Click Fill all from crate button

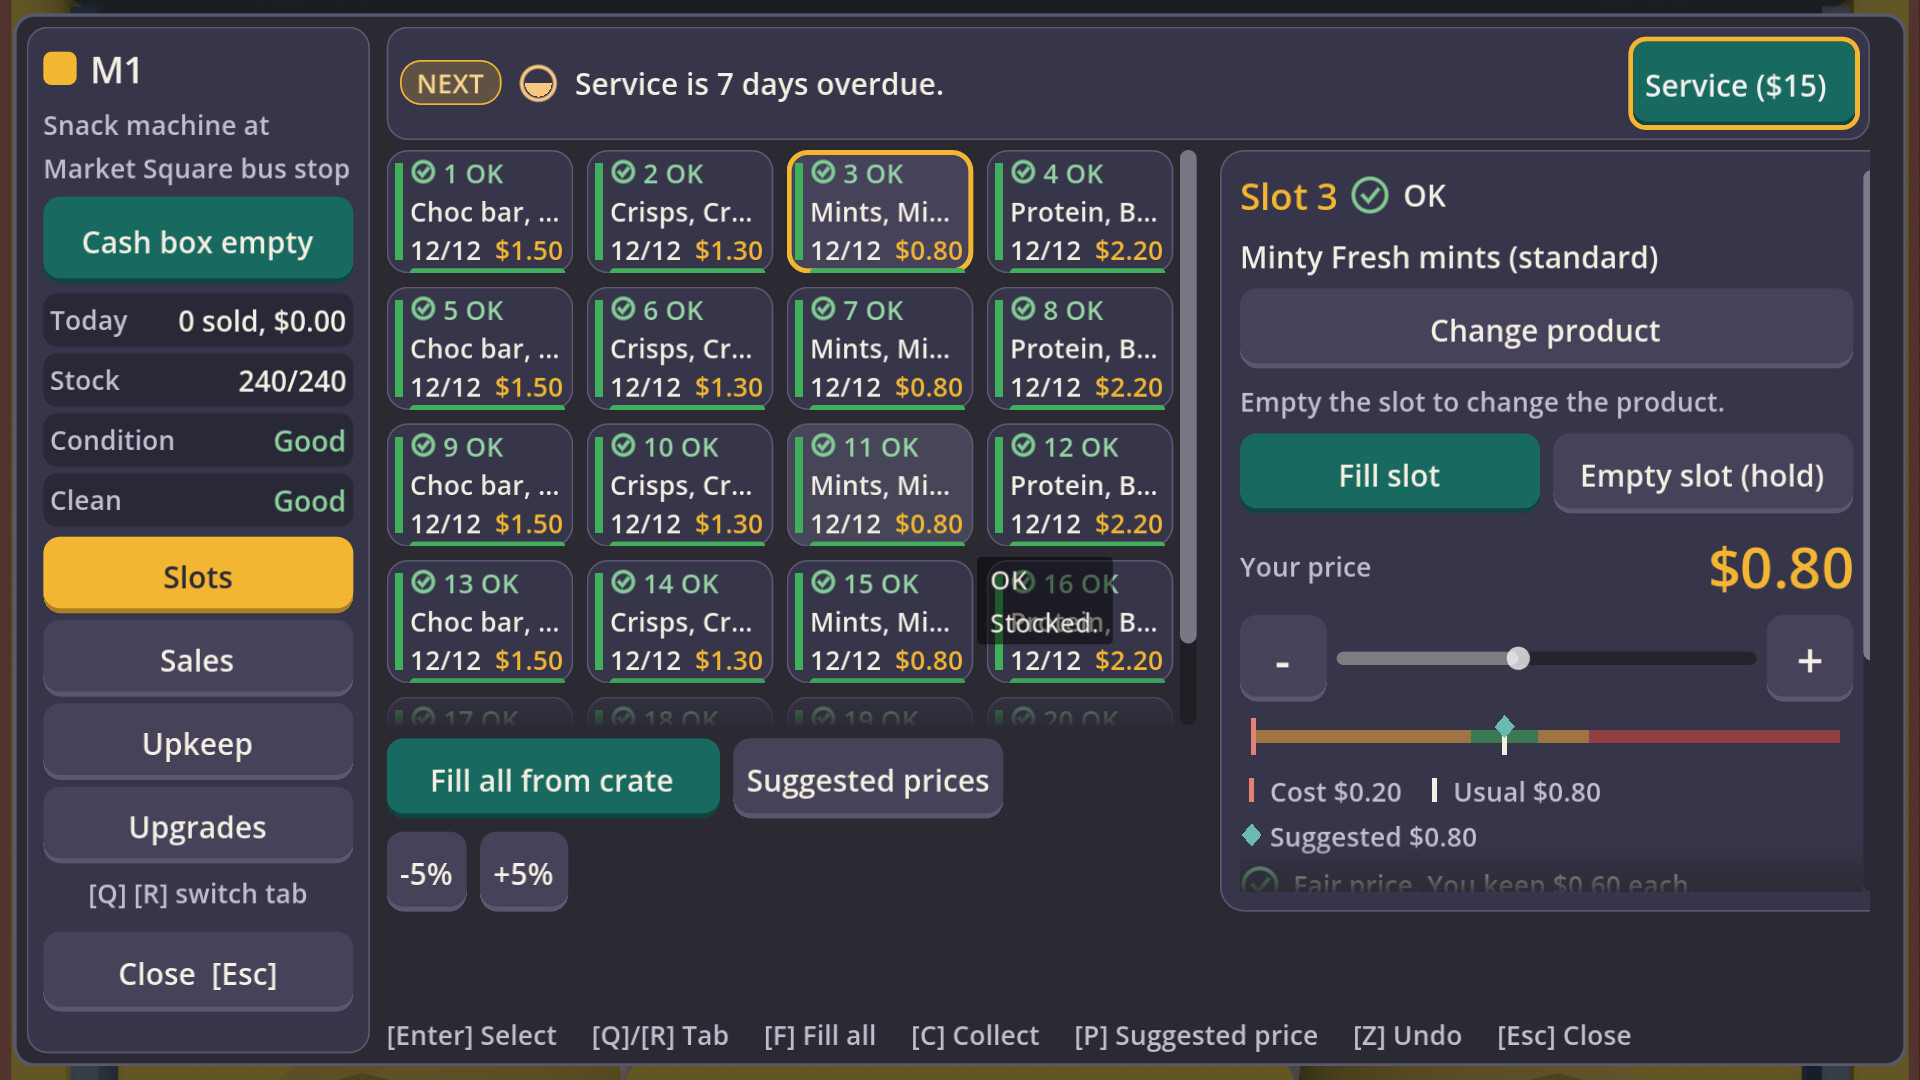[553, 779]
